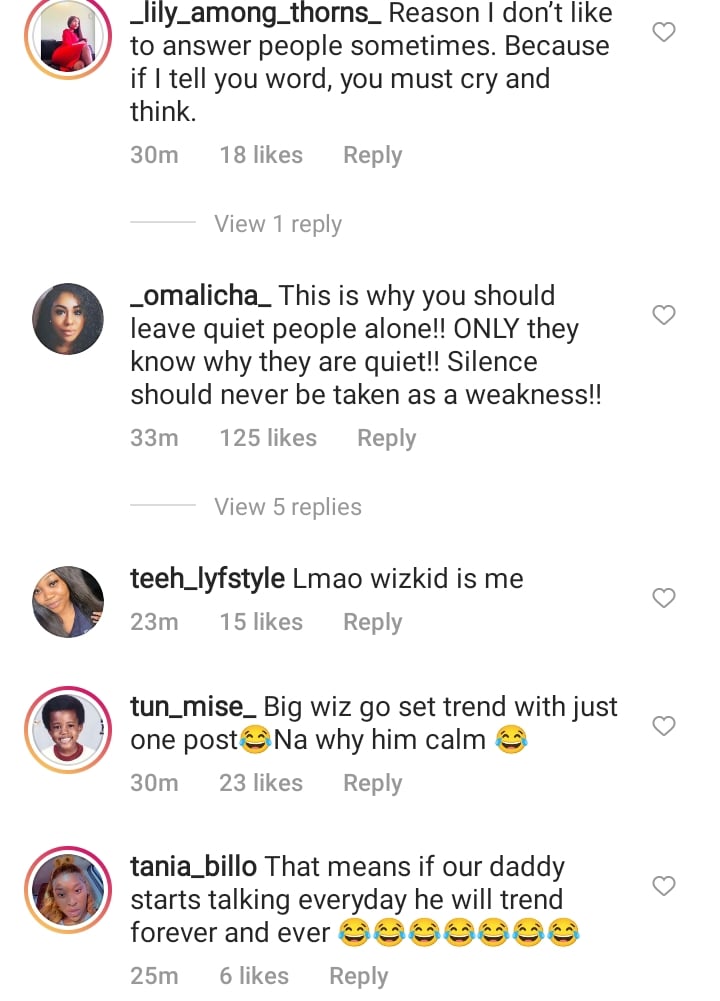This screenshot has height=1001, width=720.
Task: Open tania_billo's profile picture
Action: pyautogui.click(x=68, y=889)
